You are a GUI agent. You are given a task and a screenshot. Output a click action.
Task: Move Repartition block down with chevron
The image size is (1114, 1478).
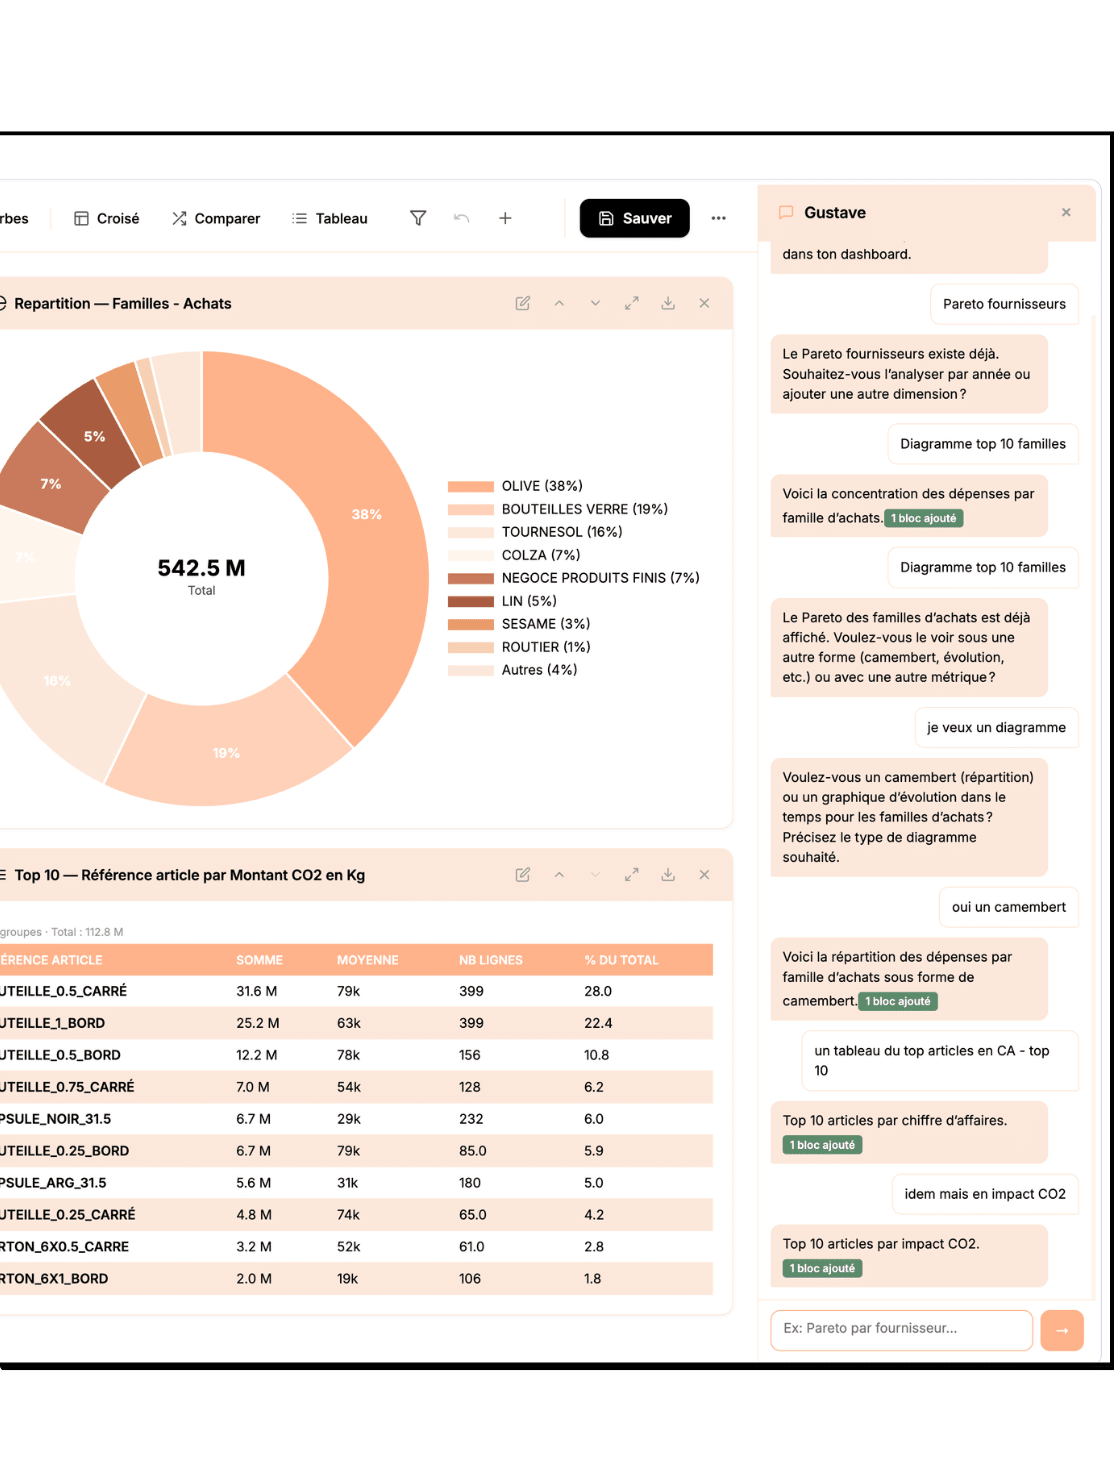tap(595, 303)
